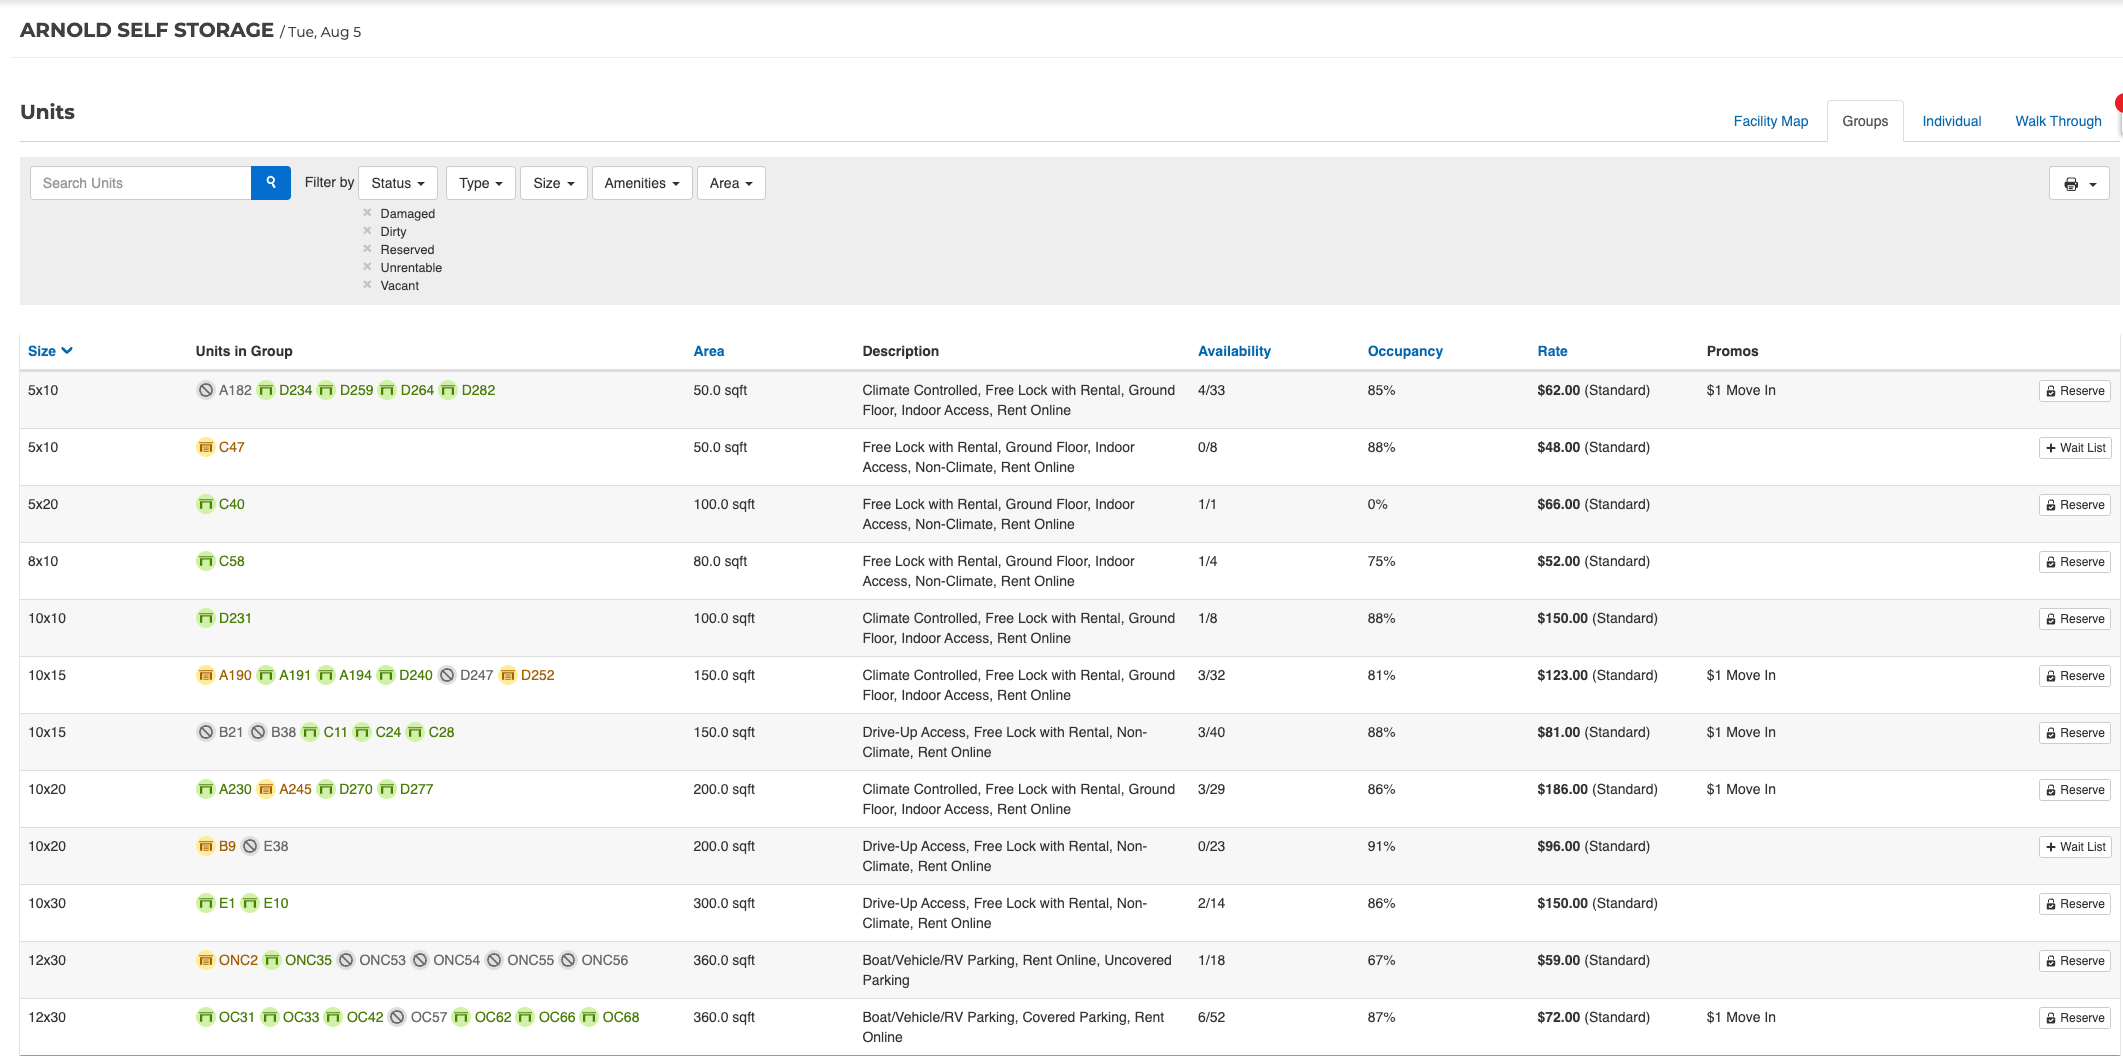2123x1056 pixels.
Task: Remove the Vacant status filter
Action: click(x=367, y=285)
